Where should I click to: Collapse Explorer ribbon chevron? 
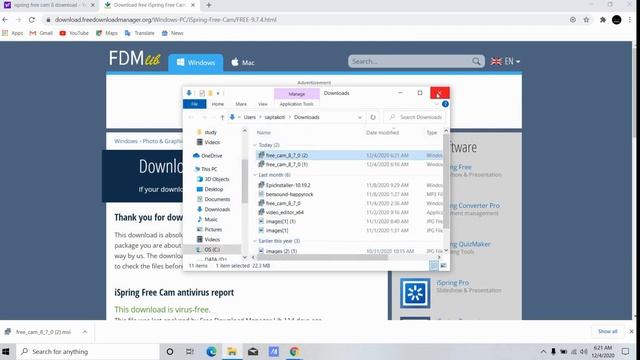pos(437,104)
